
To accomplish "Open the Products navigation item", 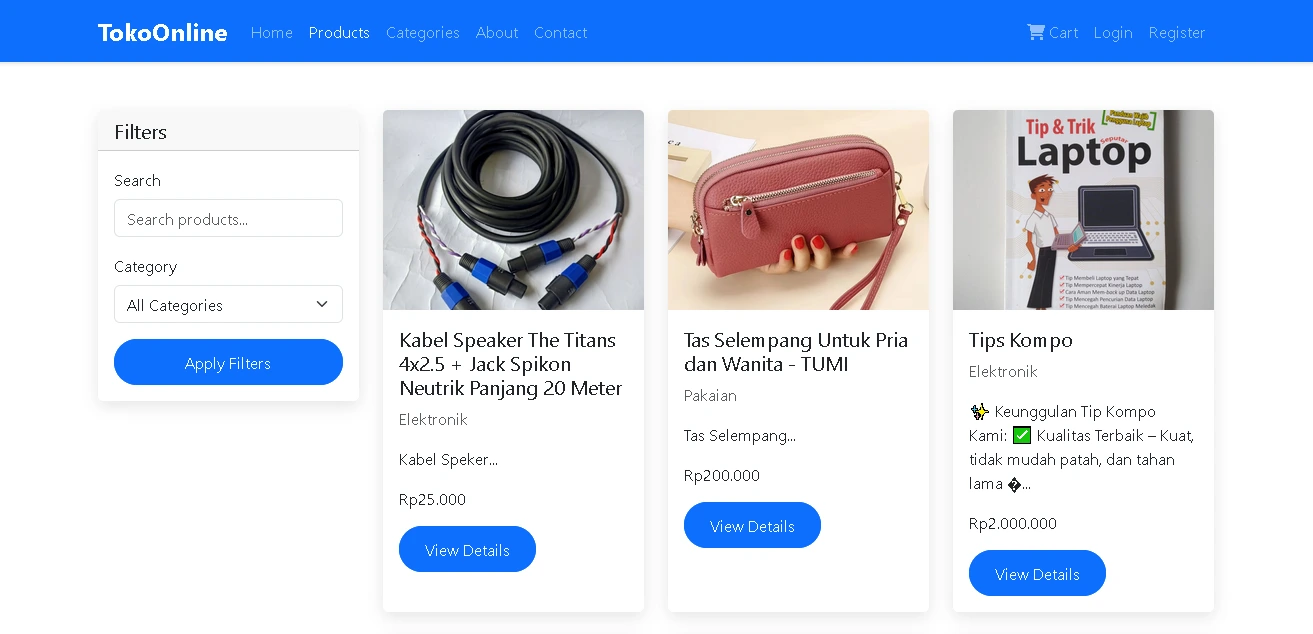I will click(339, 33).
